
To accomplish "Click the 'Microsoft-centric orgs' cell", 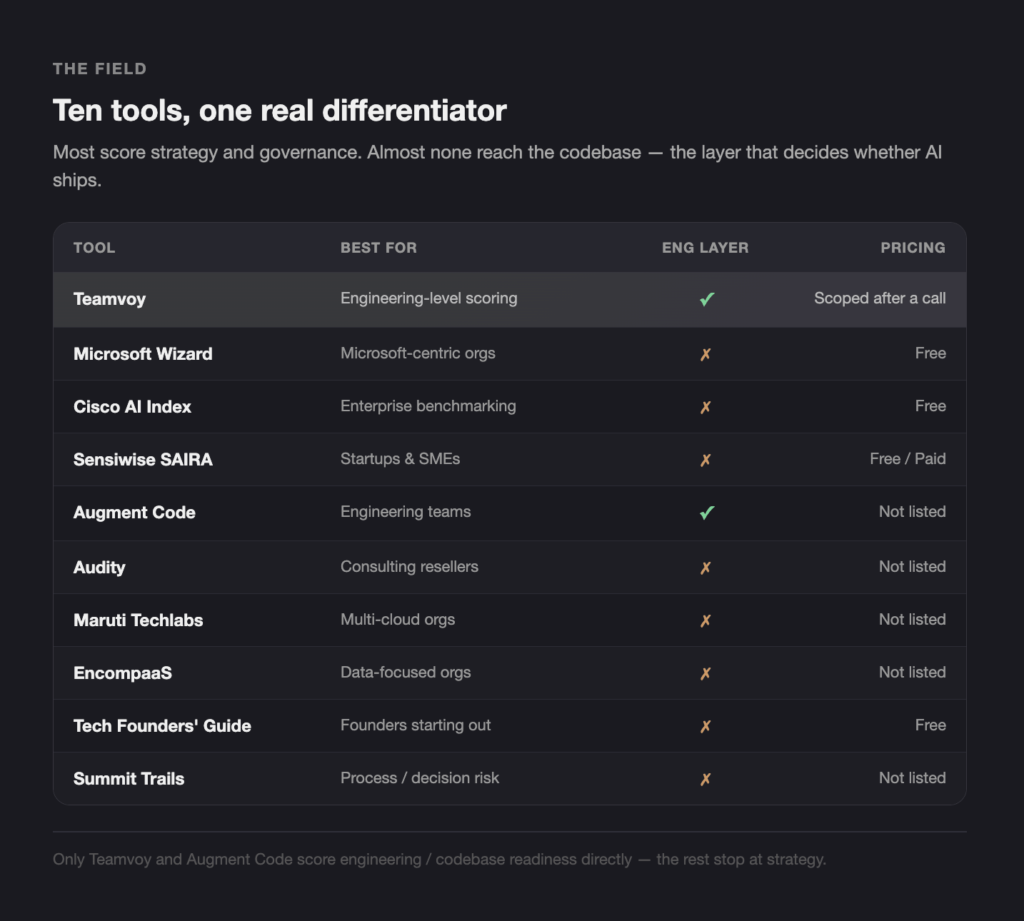I will pyautogui.click(x=417, y=353).
